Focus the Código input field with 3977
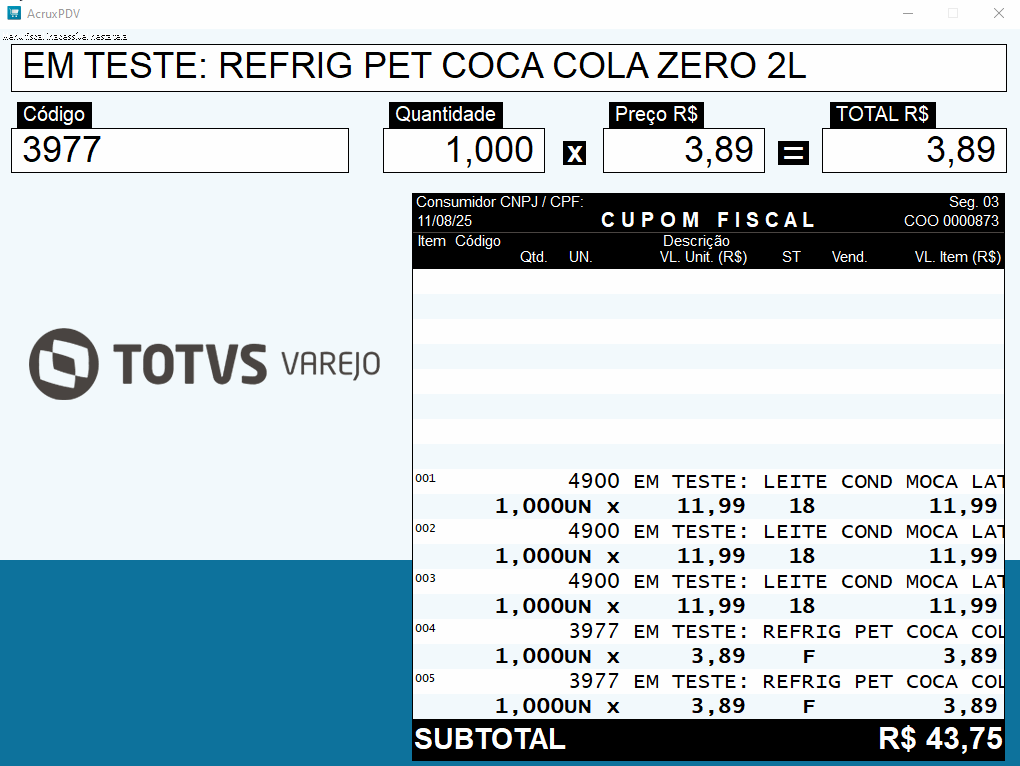Screen dimensions: 1020x766 [x=180, y=150]
